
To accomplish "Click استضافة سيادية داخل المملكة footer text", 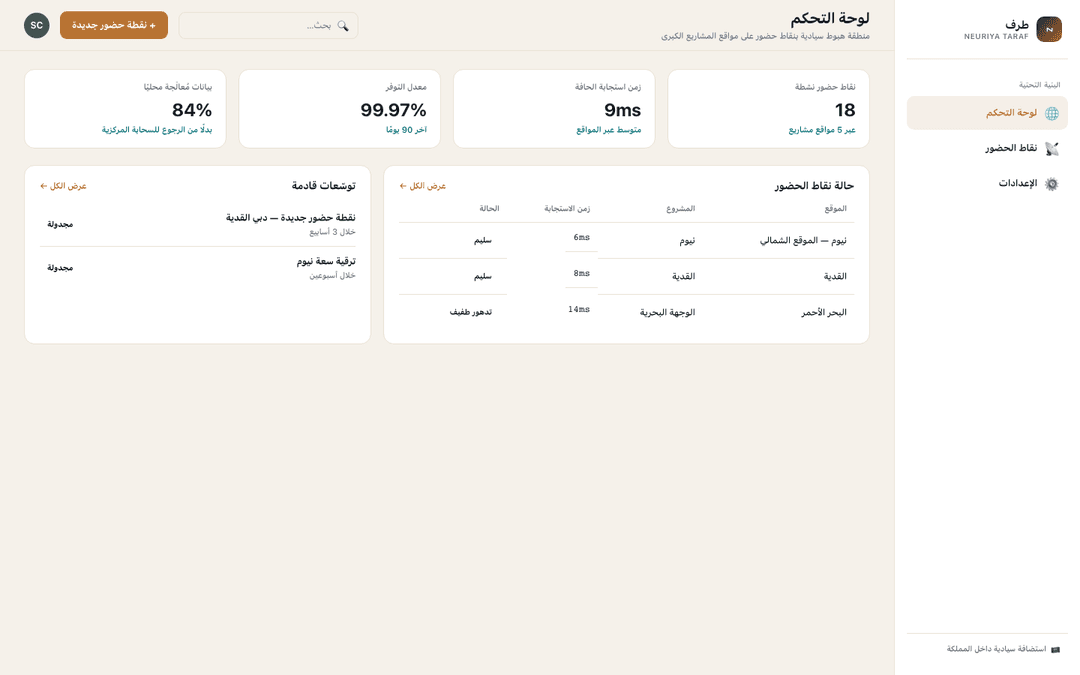I will [996, 650].
